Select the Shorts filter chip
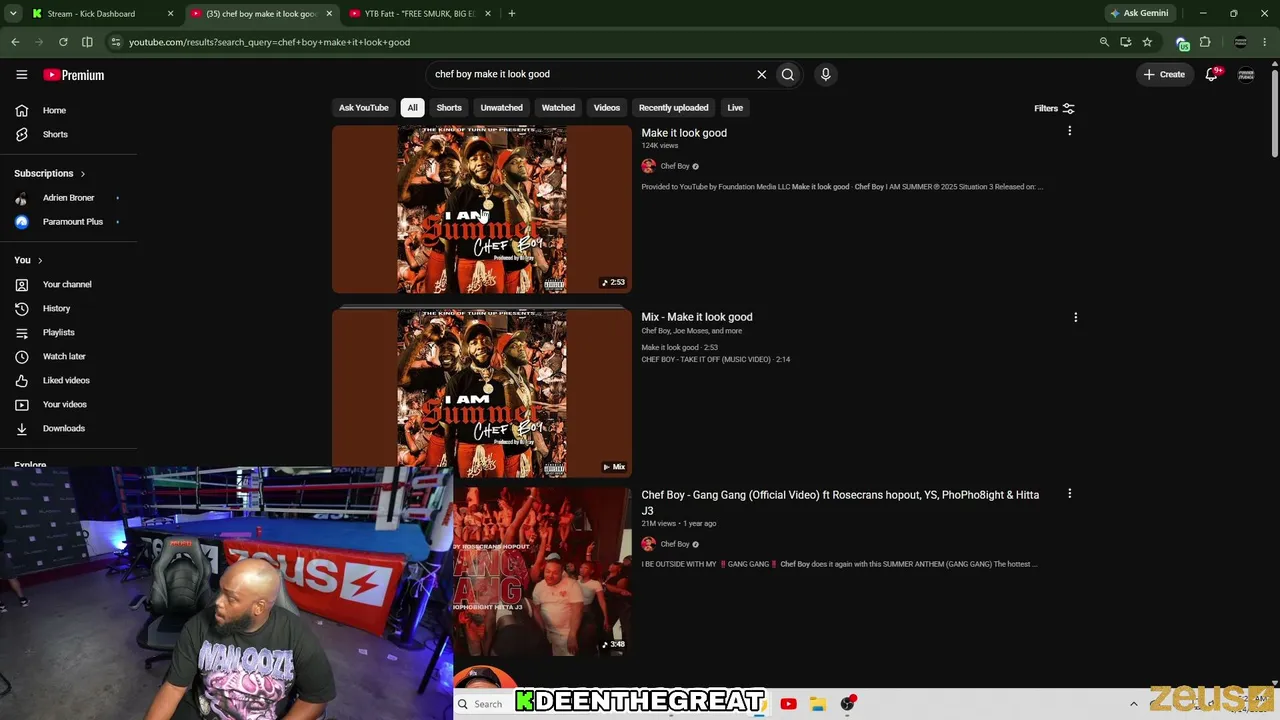Screen dimensions: 1280x720 click(449, 108)
